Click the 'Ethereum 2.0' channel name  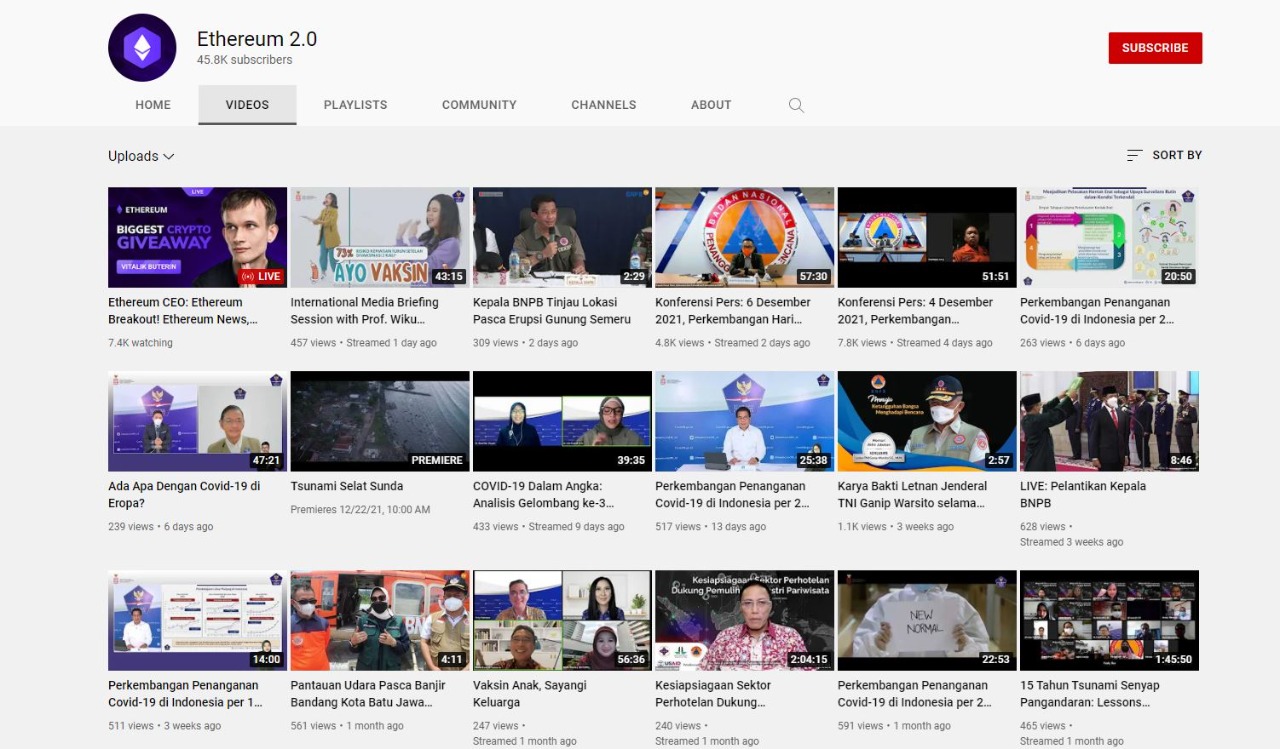[x=257, y=39]
